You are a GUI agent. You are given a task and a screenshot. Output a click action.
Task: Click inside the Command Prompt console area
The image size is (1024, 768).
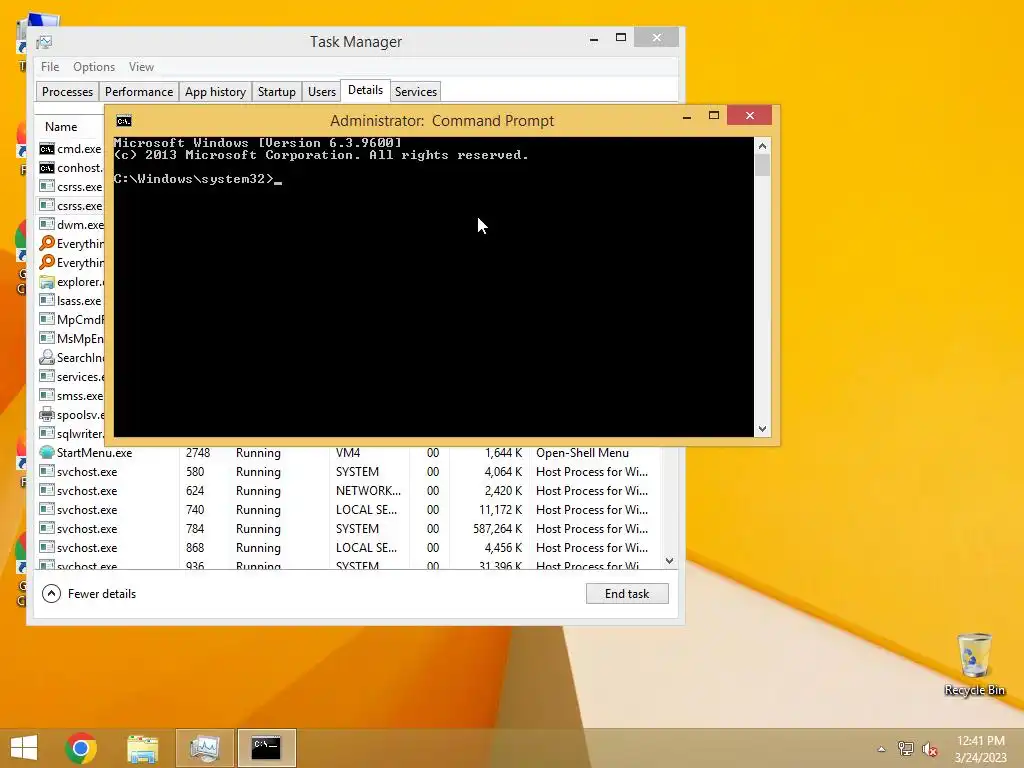click(x=433, y=286)
